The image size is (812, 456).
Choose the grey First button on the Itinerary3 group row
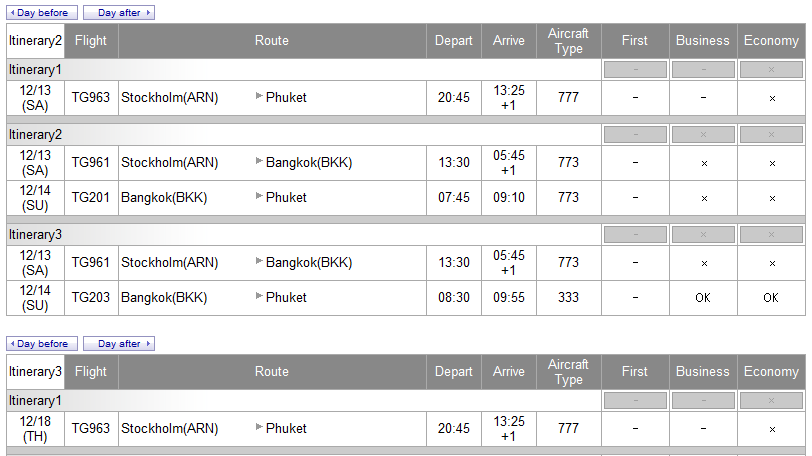pos(635,234)
